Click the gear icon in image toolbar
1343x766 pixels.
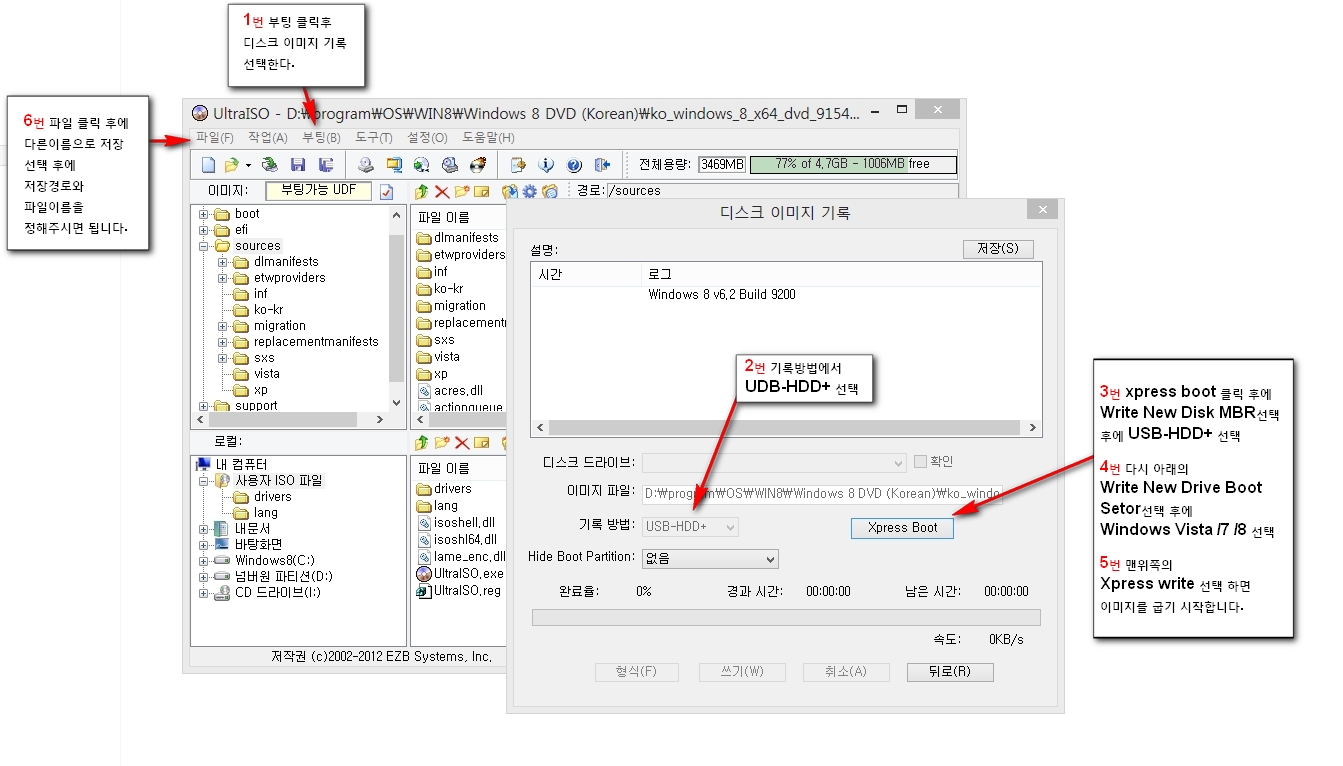(x=530, y=191)
